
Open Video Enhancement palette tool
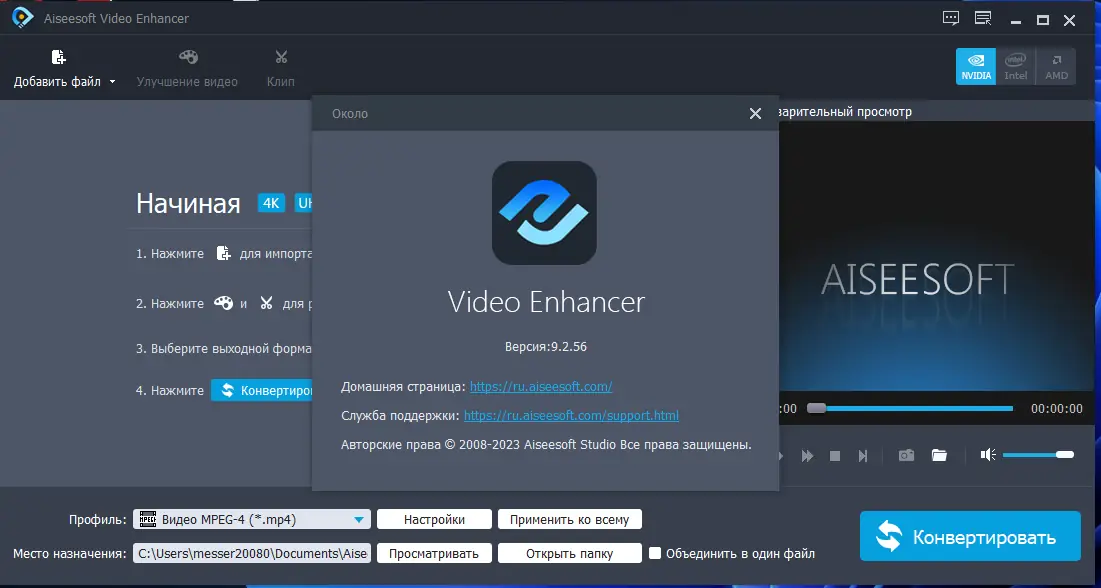pos(188,57)
